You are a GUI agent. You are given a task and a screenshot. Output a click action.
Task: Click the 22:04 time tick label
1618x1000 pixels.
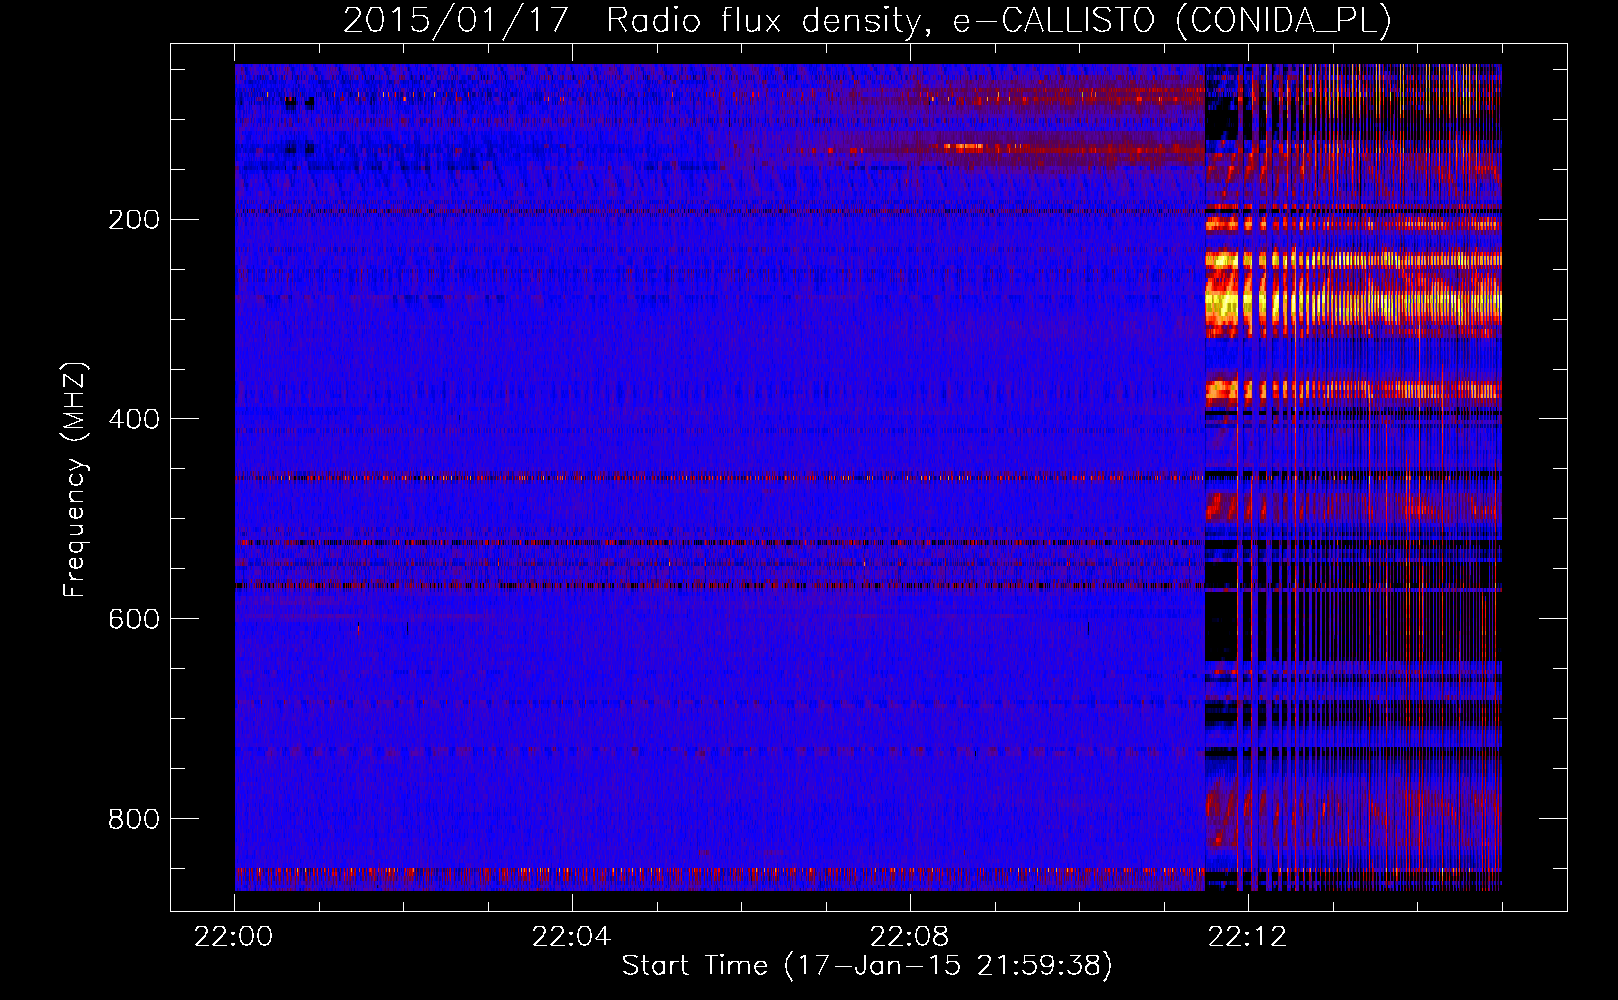[572, 937]
